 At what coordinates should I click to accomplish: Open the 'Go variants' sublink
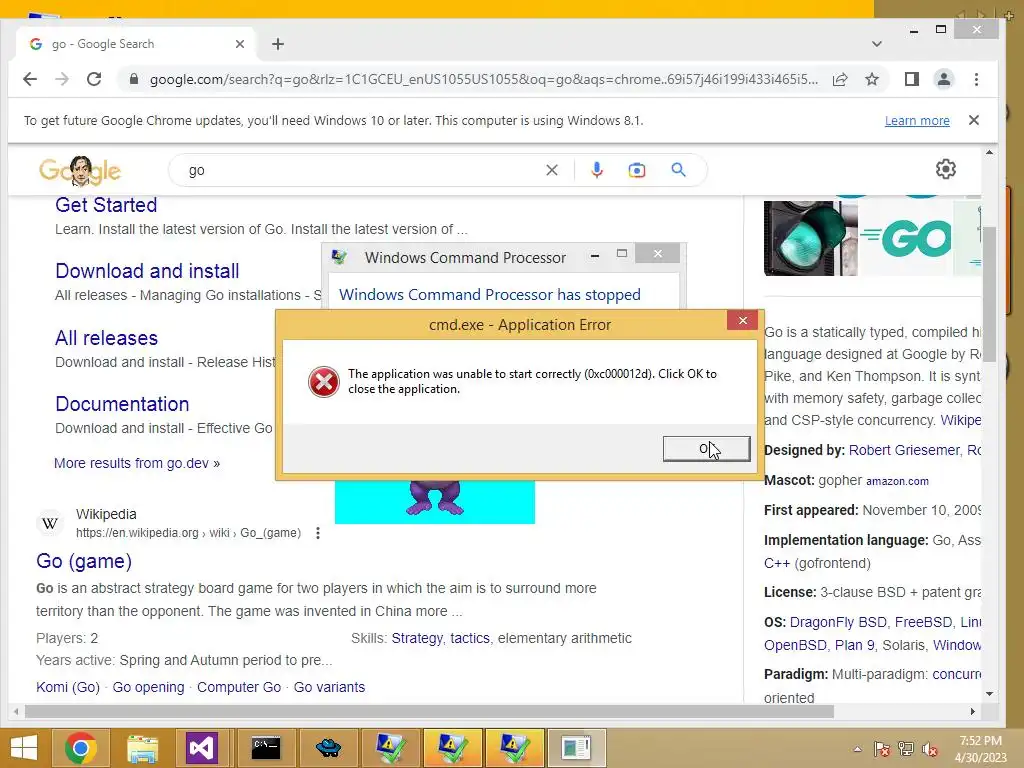329,687
